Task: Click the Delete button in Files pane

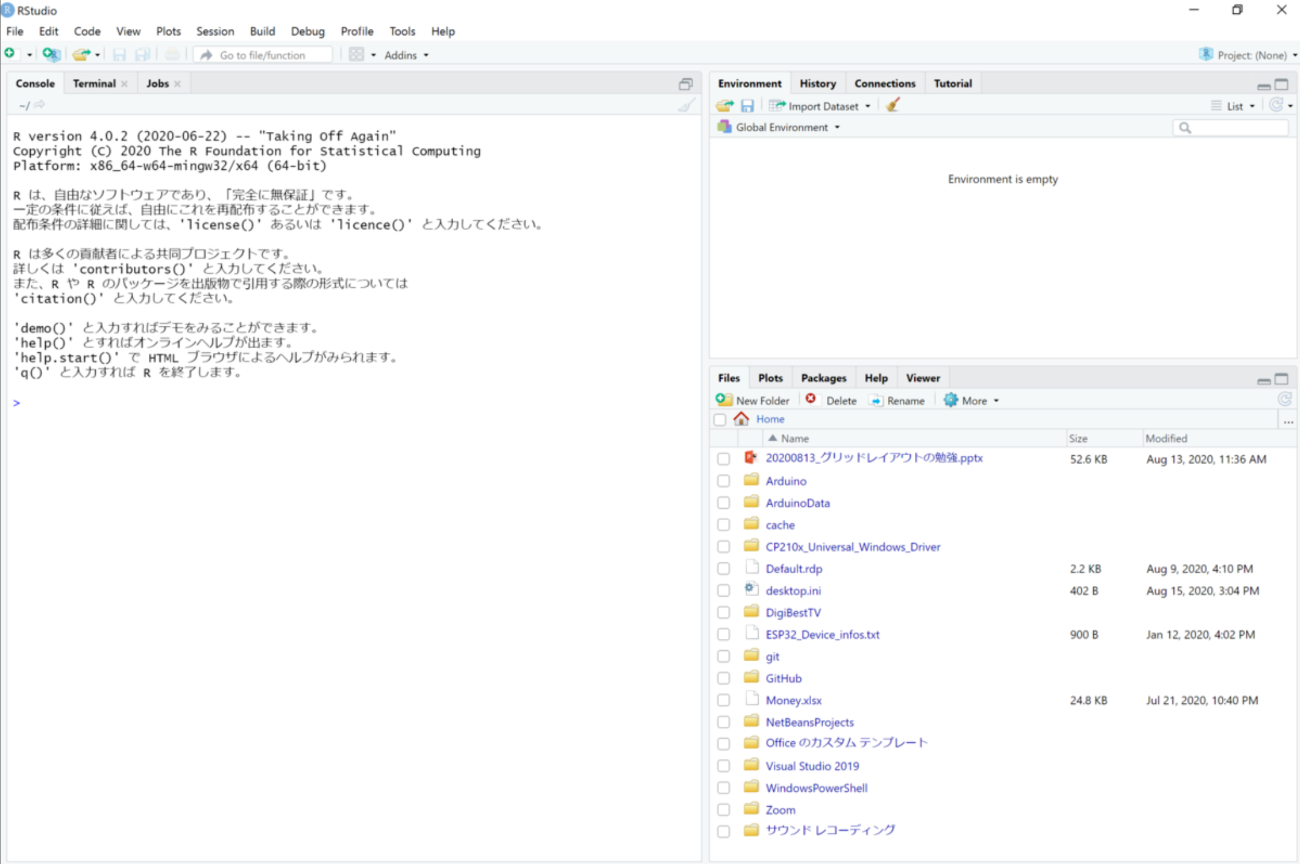Action: click(x=831, y=400)
